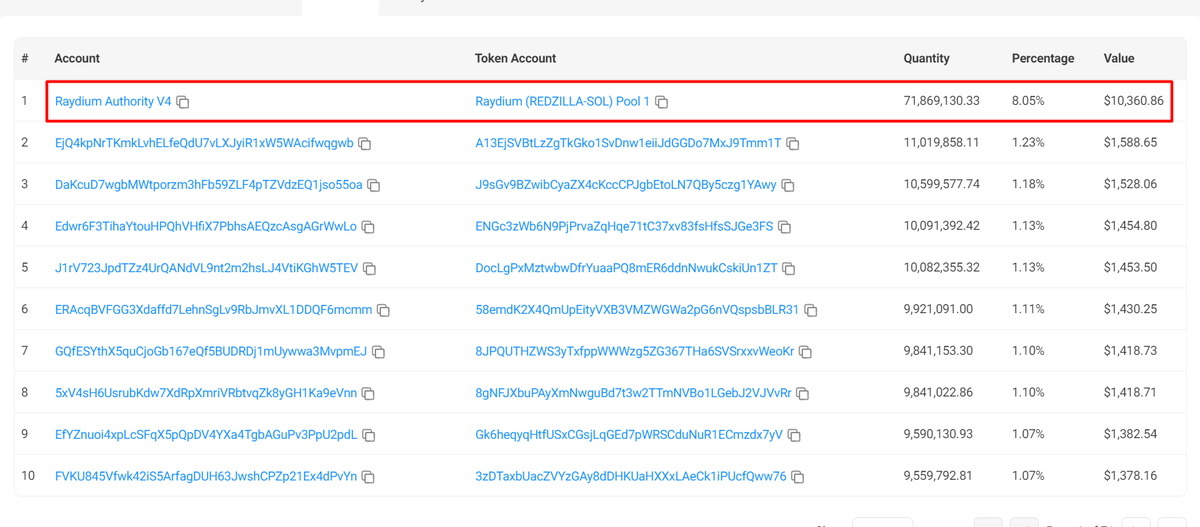Copy the token account starting with J9sGv9BZwib

pos(788,185)
